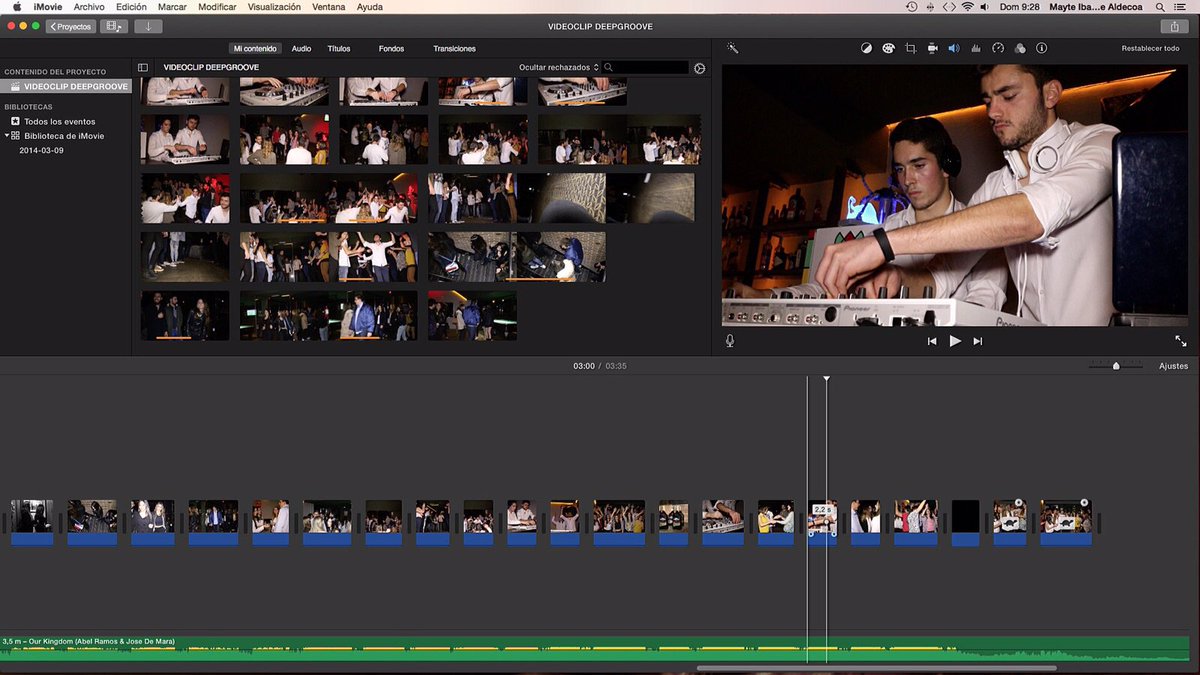Click the browser search field
Screen dimensions: 1200x675
click(646, 67)
